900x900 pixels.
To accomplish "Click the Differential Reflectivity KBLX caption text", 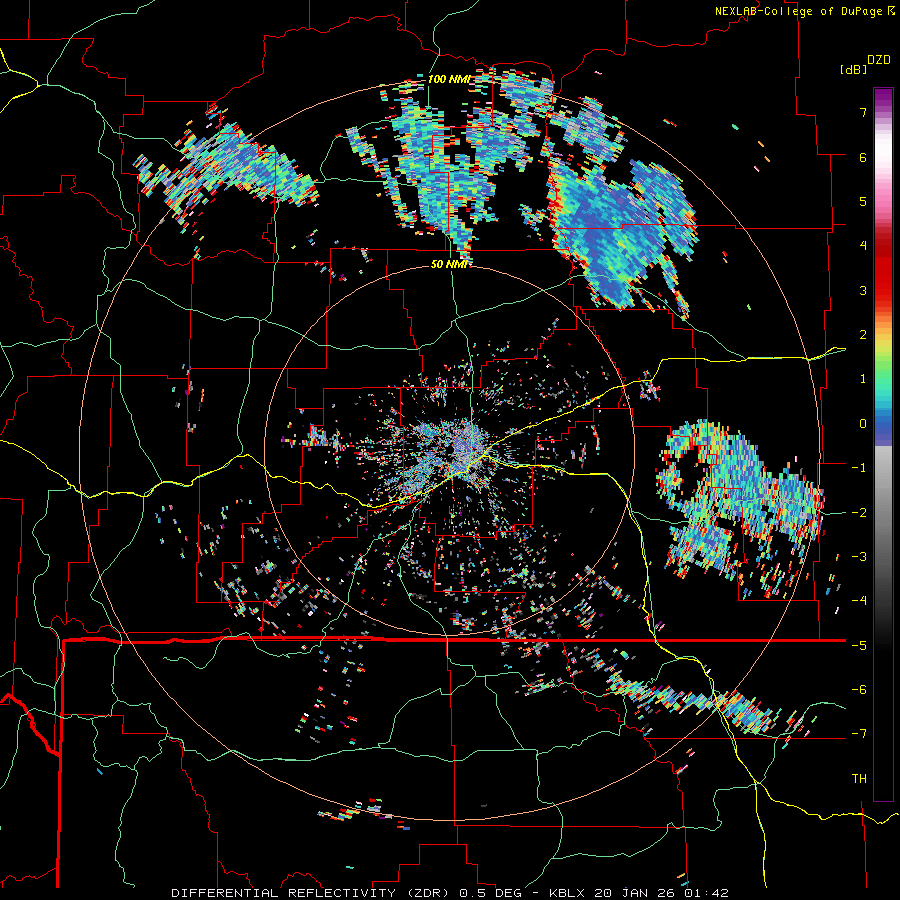I will pyautogui.click(x=450, y=893).
